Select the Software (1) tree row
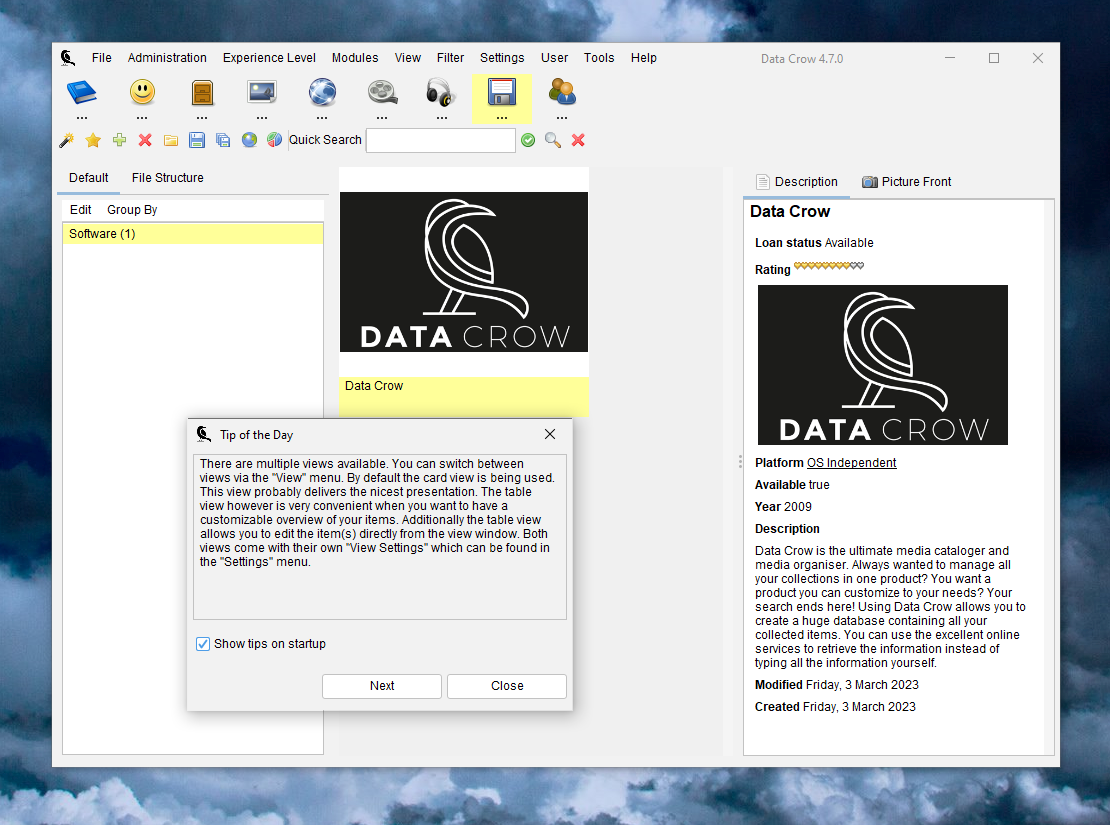 pyautogui.click(x=193, y=234)
